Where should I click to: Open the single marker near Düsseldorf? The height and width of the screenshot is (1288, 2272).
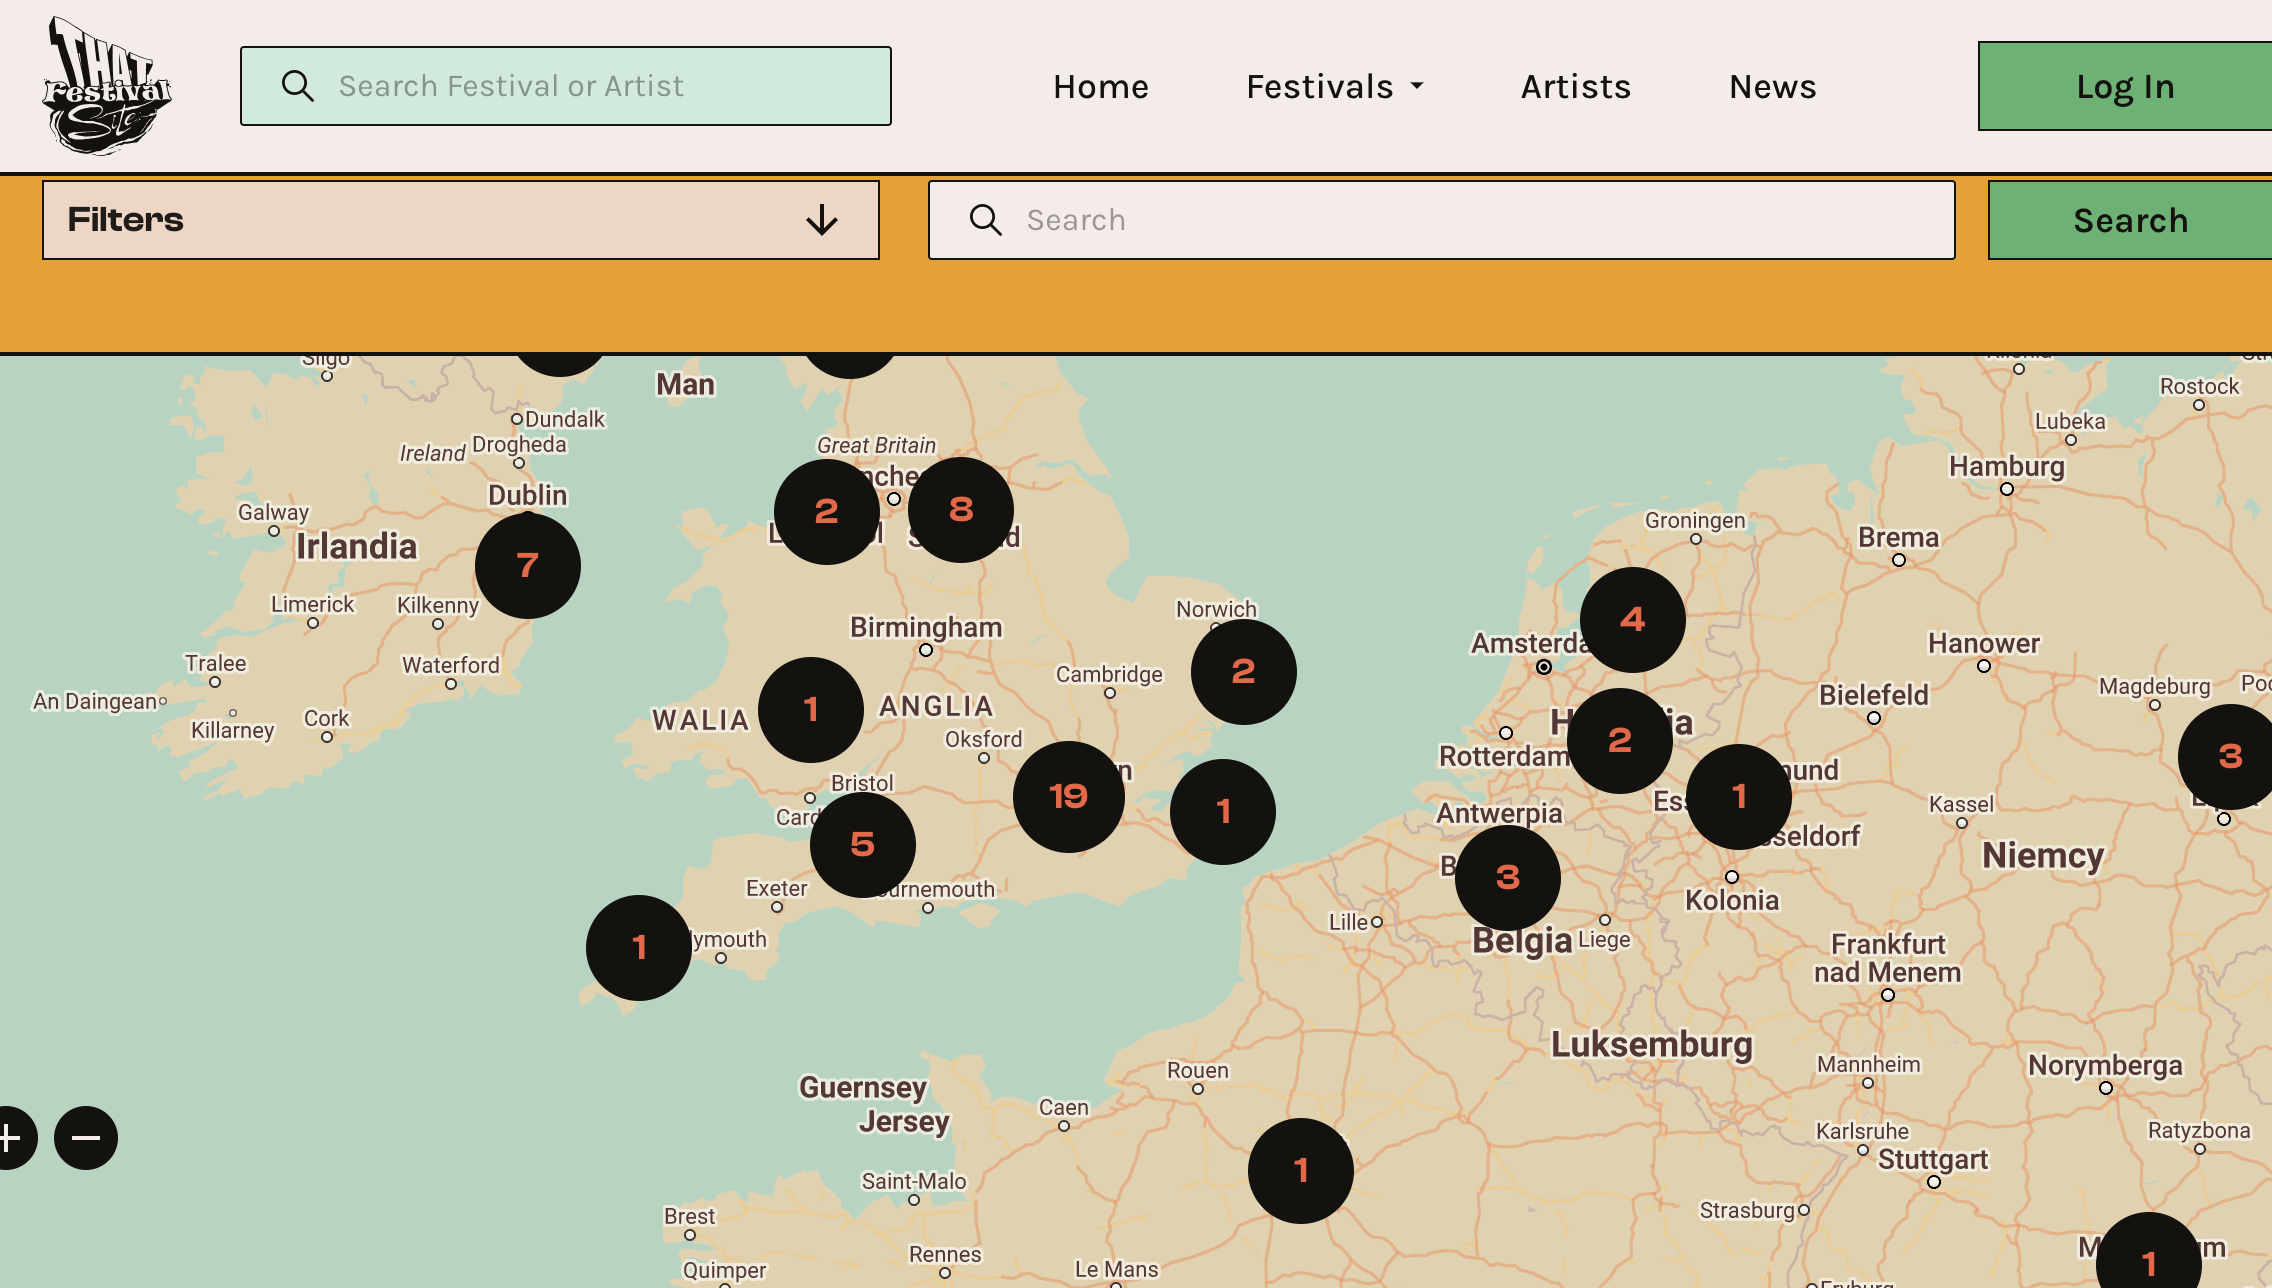pyautogui.click(x=1739, y=797)
